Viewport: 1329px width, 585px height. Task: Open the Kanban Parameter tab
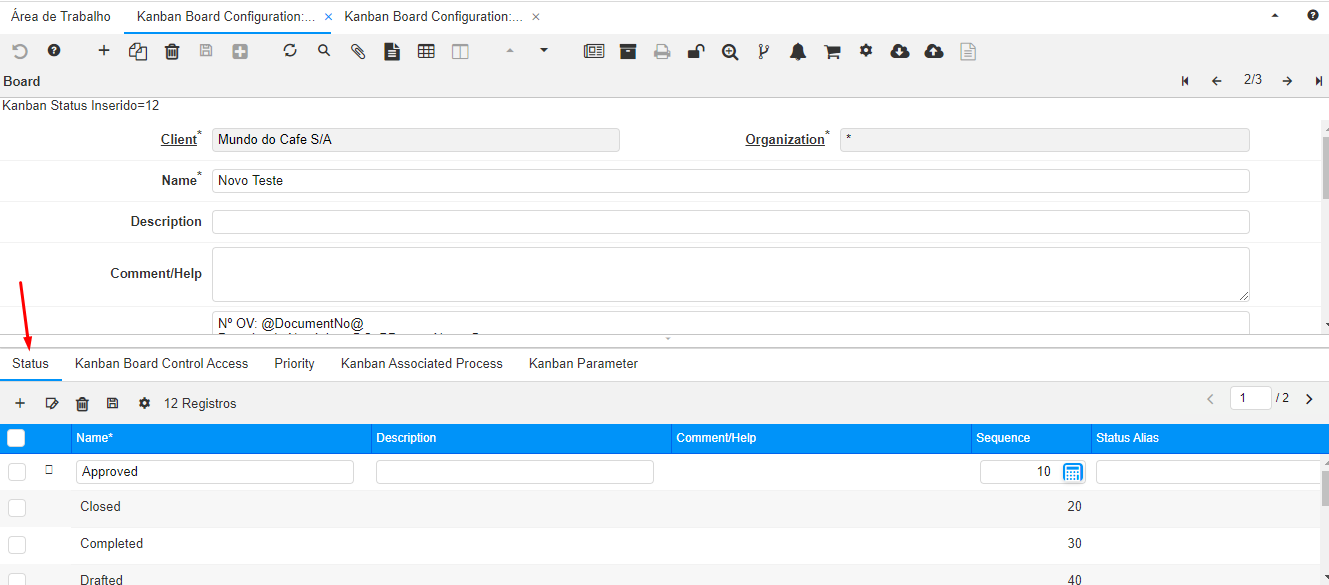point(583,364)
